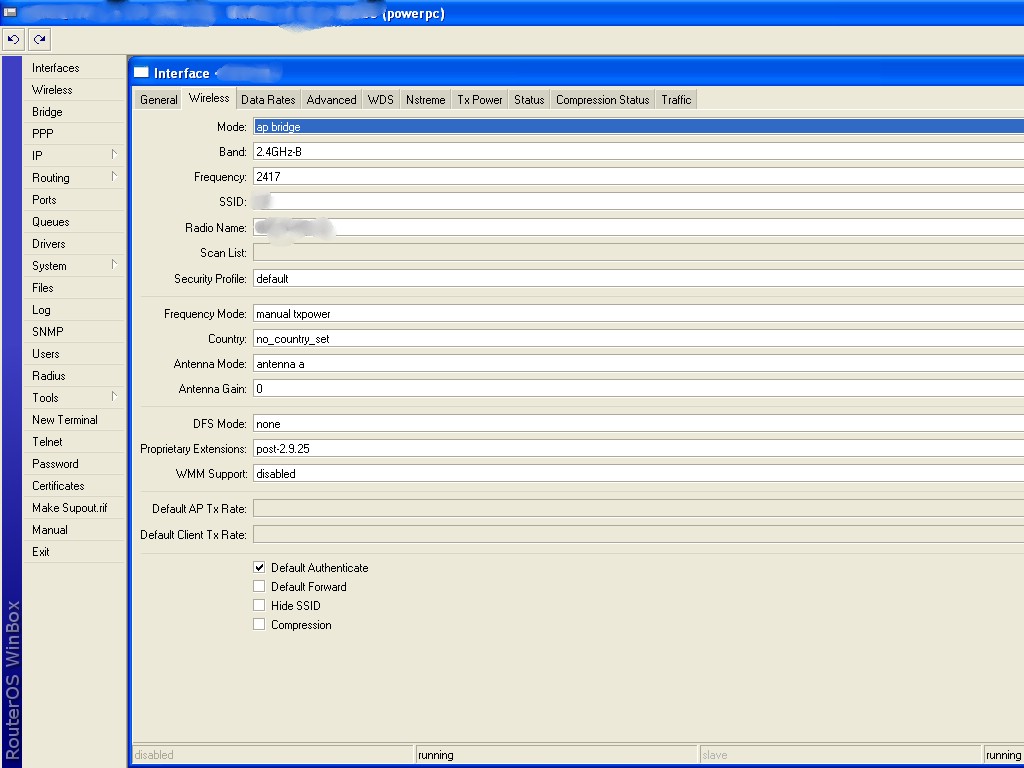The image size is (1024, 768).
Task: Click the Scan List field
Action: point(638,253)
